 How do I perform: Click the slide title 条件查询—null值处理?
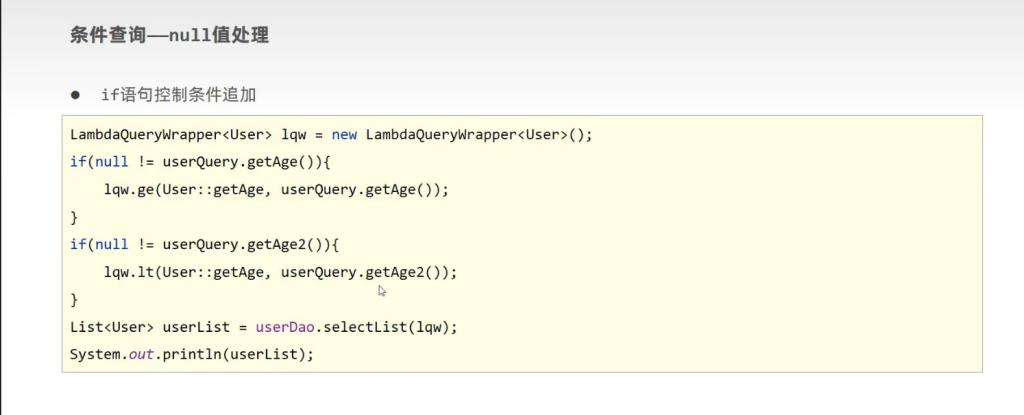click(168, 36)
